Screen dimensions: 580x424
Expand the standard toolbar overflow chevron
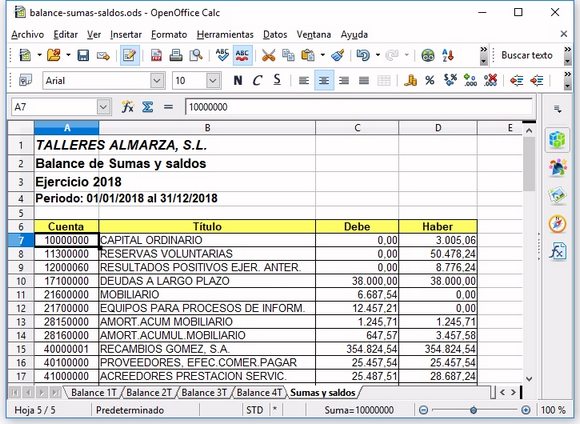pos(483,55)
